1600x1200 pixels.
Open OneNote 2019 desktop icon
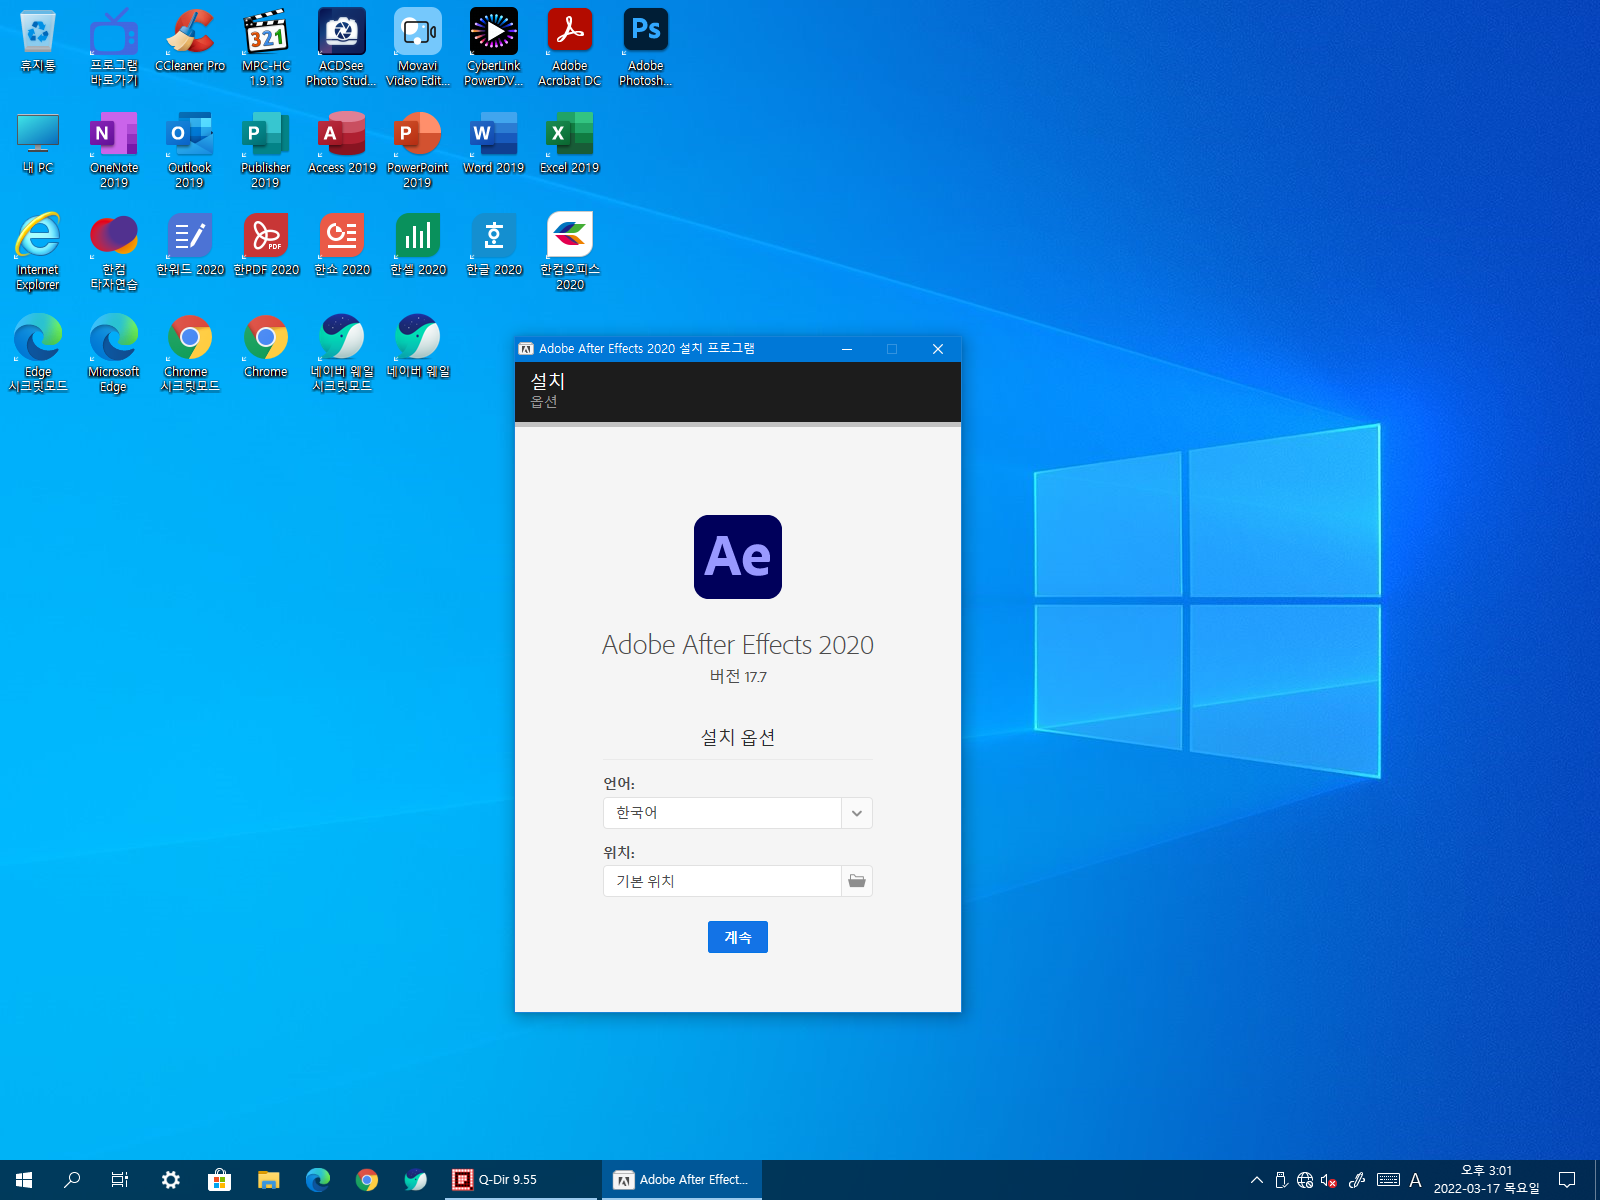coord(114,150)
